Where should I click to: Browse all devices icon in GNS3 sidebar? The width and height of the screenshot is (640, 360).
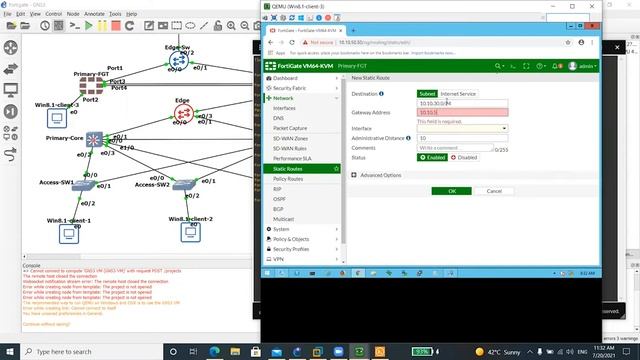[x=11, y=133]
